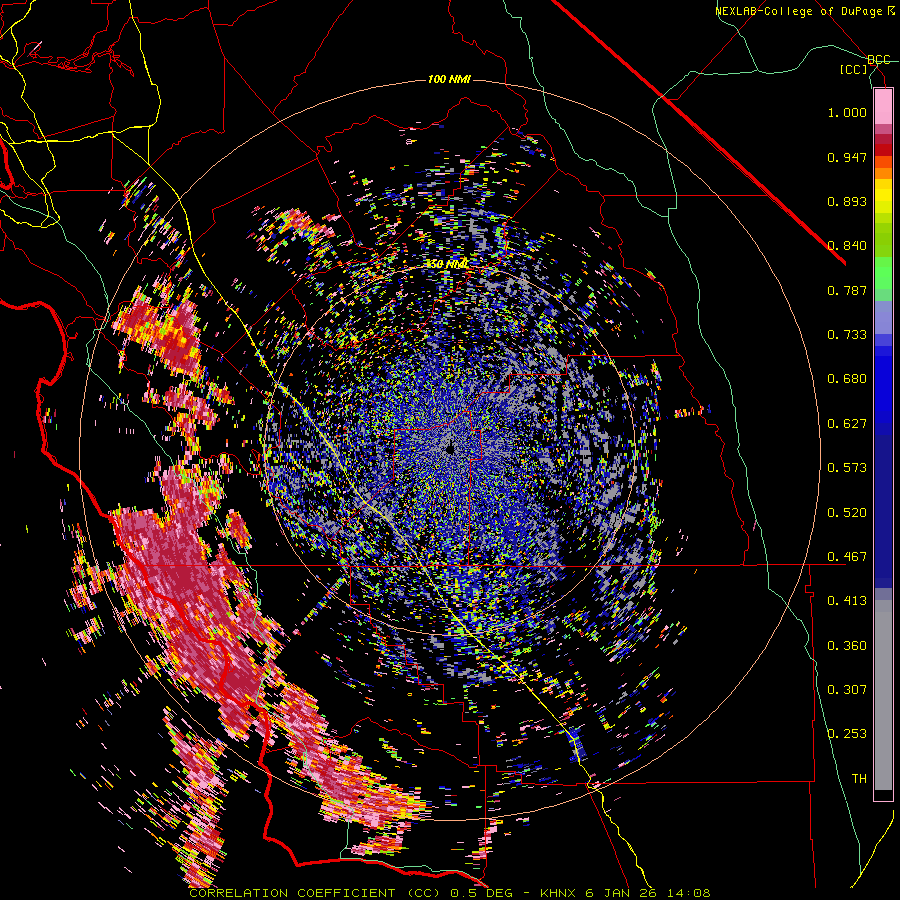Click the black radar site center dot

pyautogui.click(x=450, y=449)
